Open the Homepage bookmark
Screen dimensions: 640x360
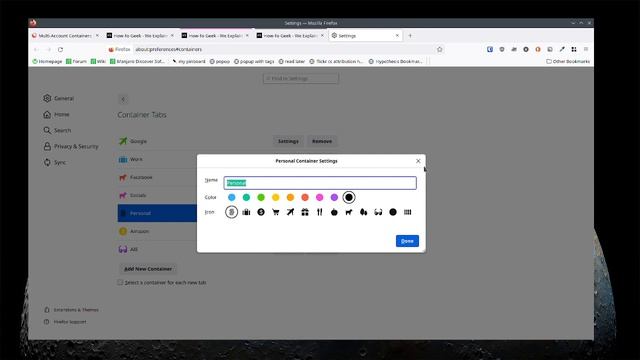(x=47, y=61)
